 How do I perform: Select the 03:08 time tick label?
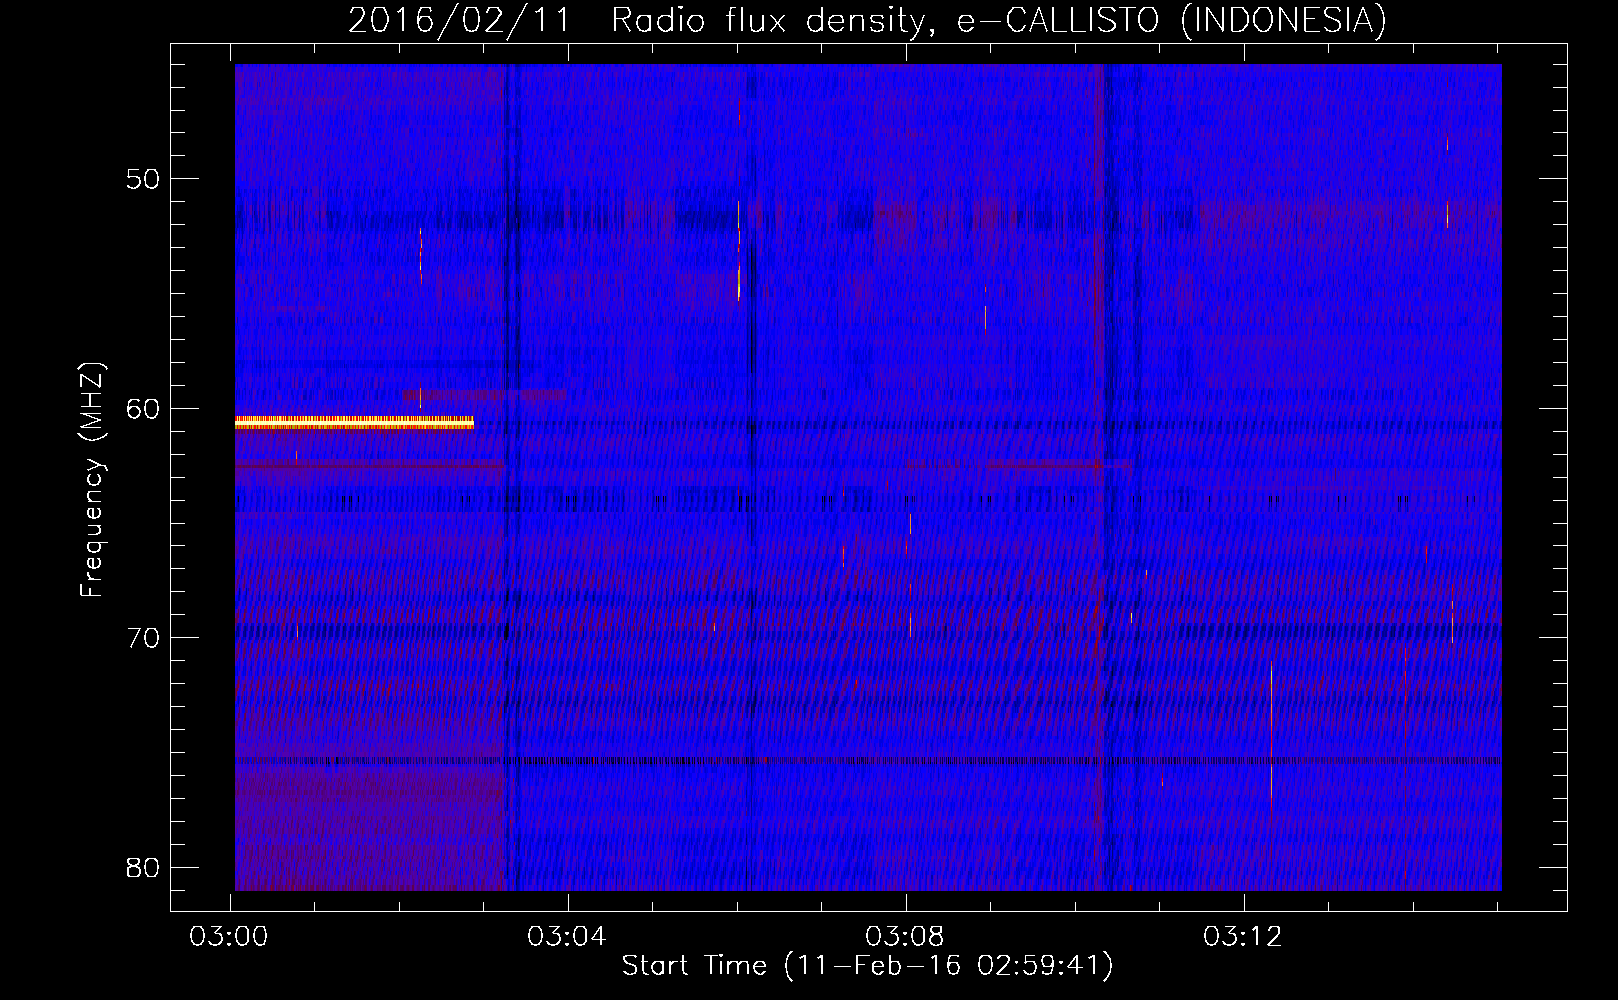click(x=905, y=937)
